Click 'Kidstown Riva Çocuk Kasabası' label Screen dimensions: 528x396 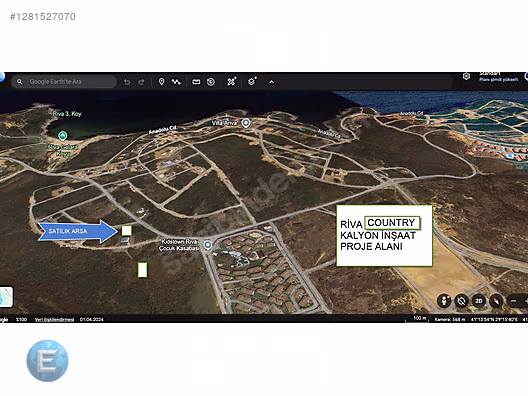[x=179, y=245]
